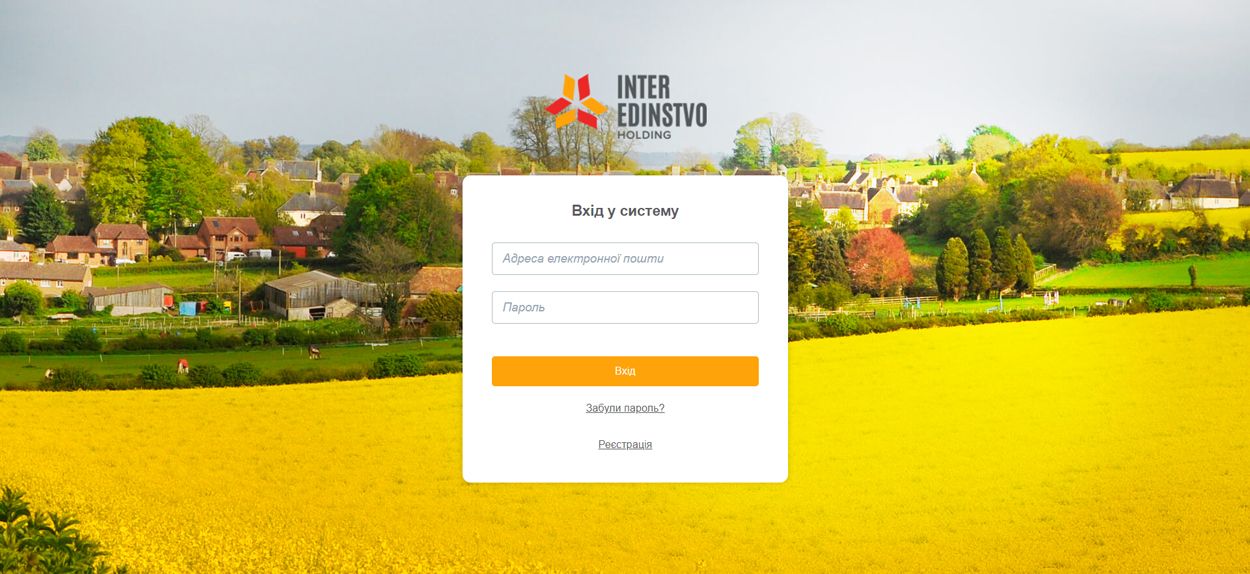Click empty space below the Реєстрація link
The height and width of the screenshot is (574, 1250).
click(625, 467)
